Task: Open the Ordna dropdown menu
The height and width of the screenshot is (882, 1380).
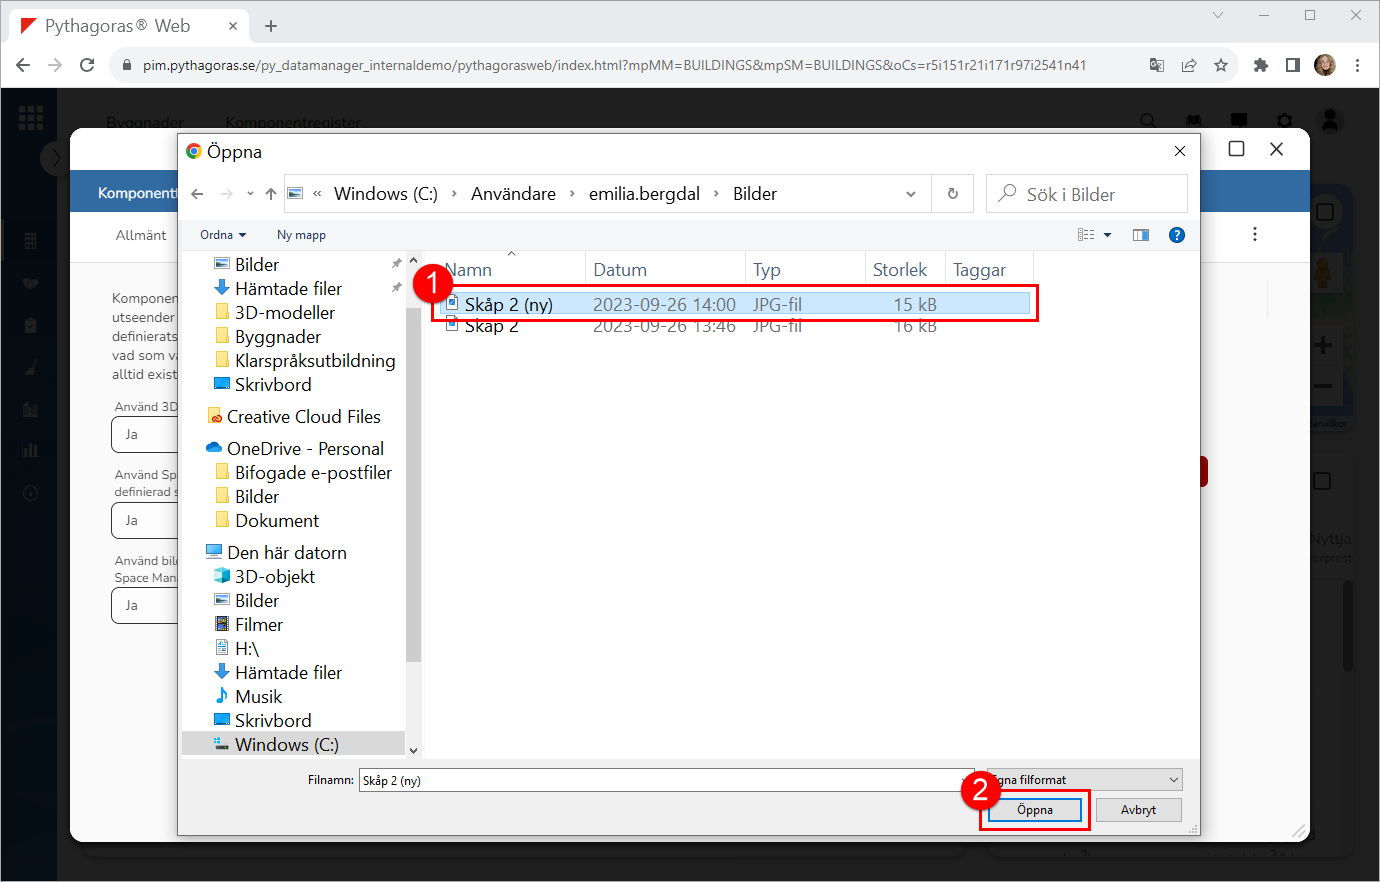Action: click(222, 235)
